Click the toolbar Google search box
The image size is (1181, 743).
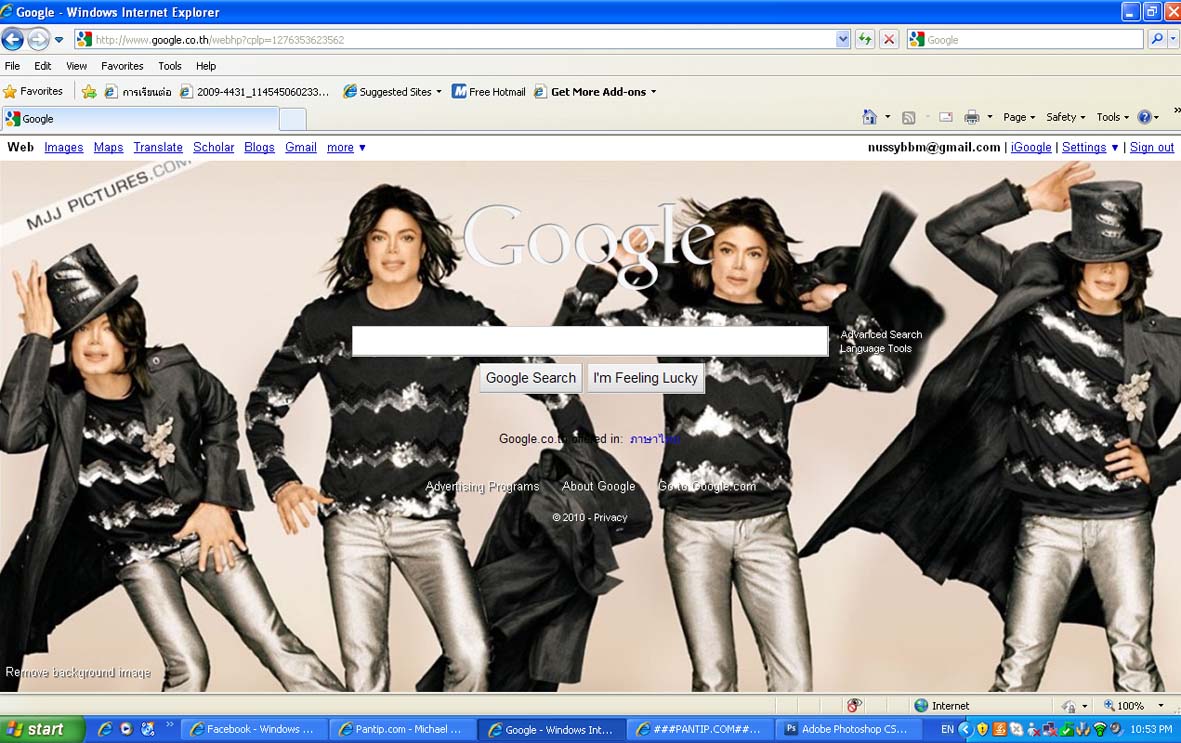pos(1025,40)
